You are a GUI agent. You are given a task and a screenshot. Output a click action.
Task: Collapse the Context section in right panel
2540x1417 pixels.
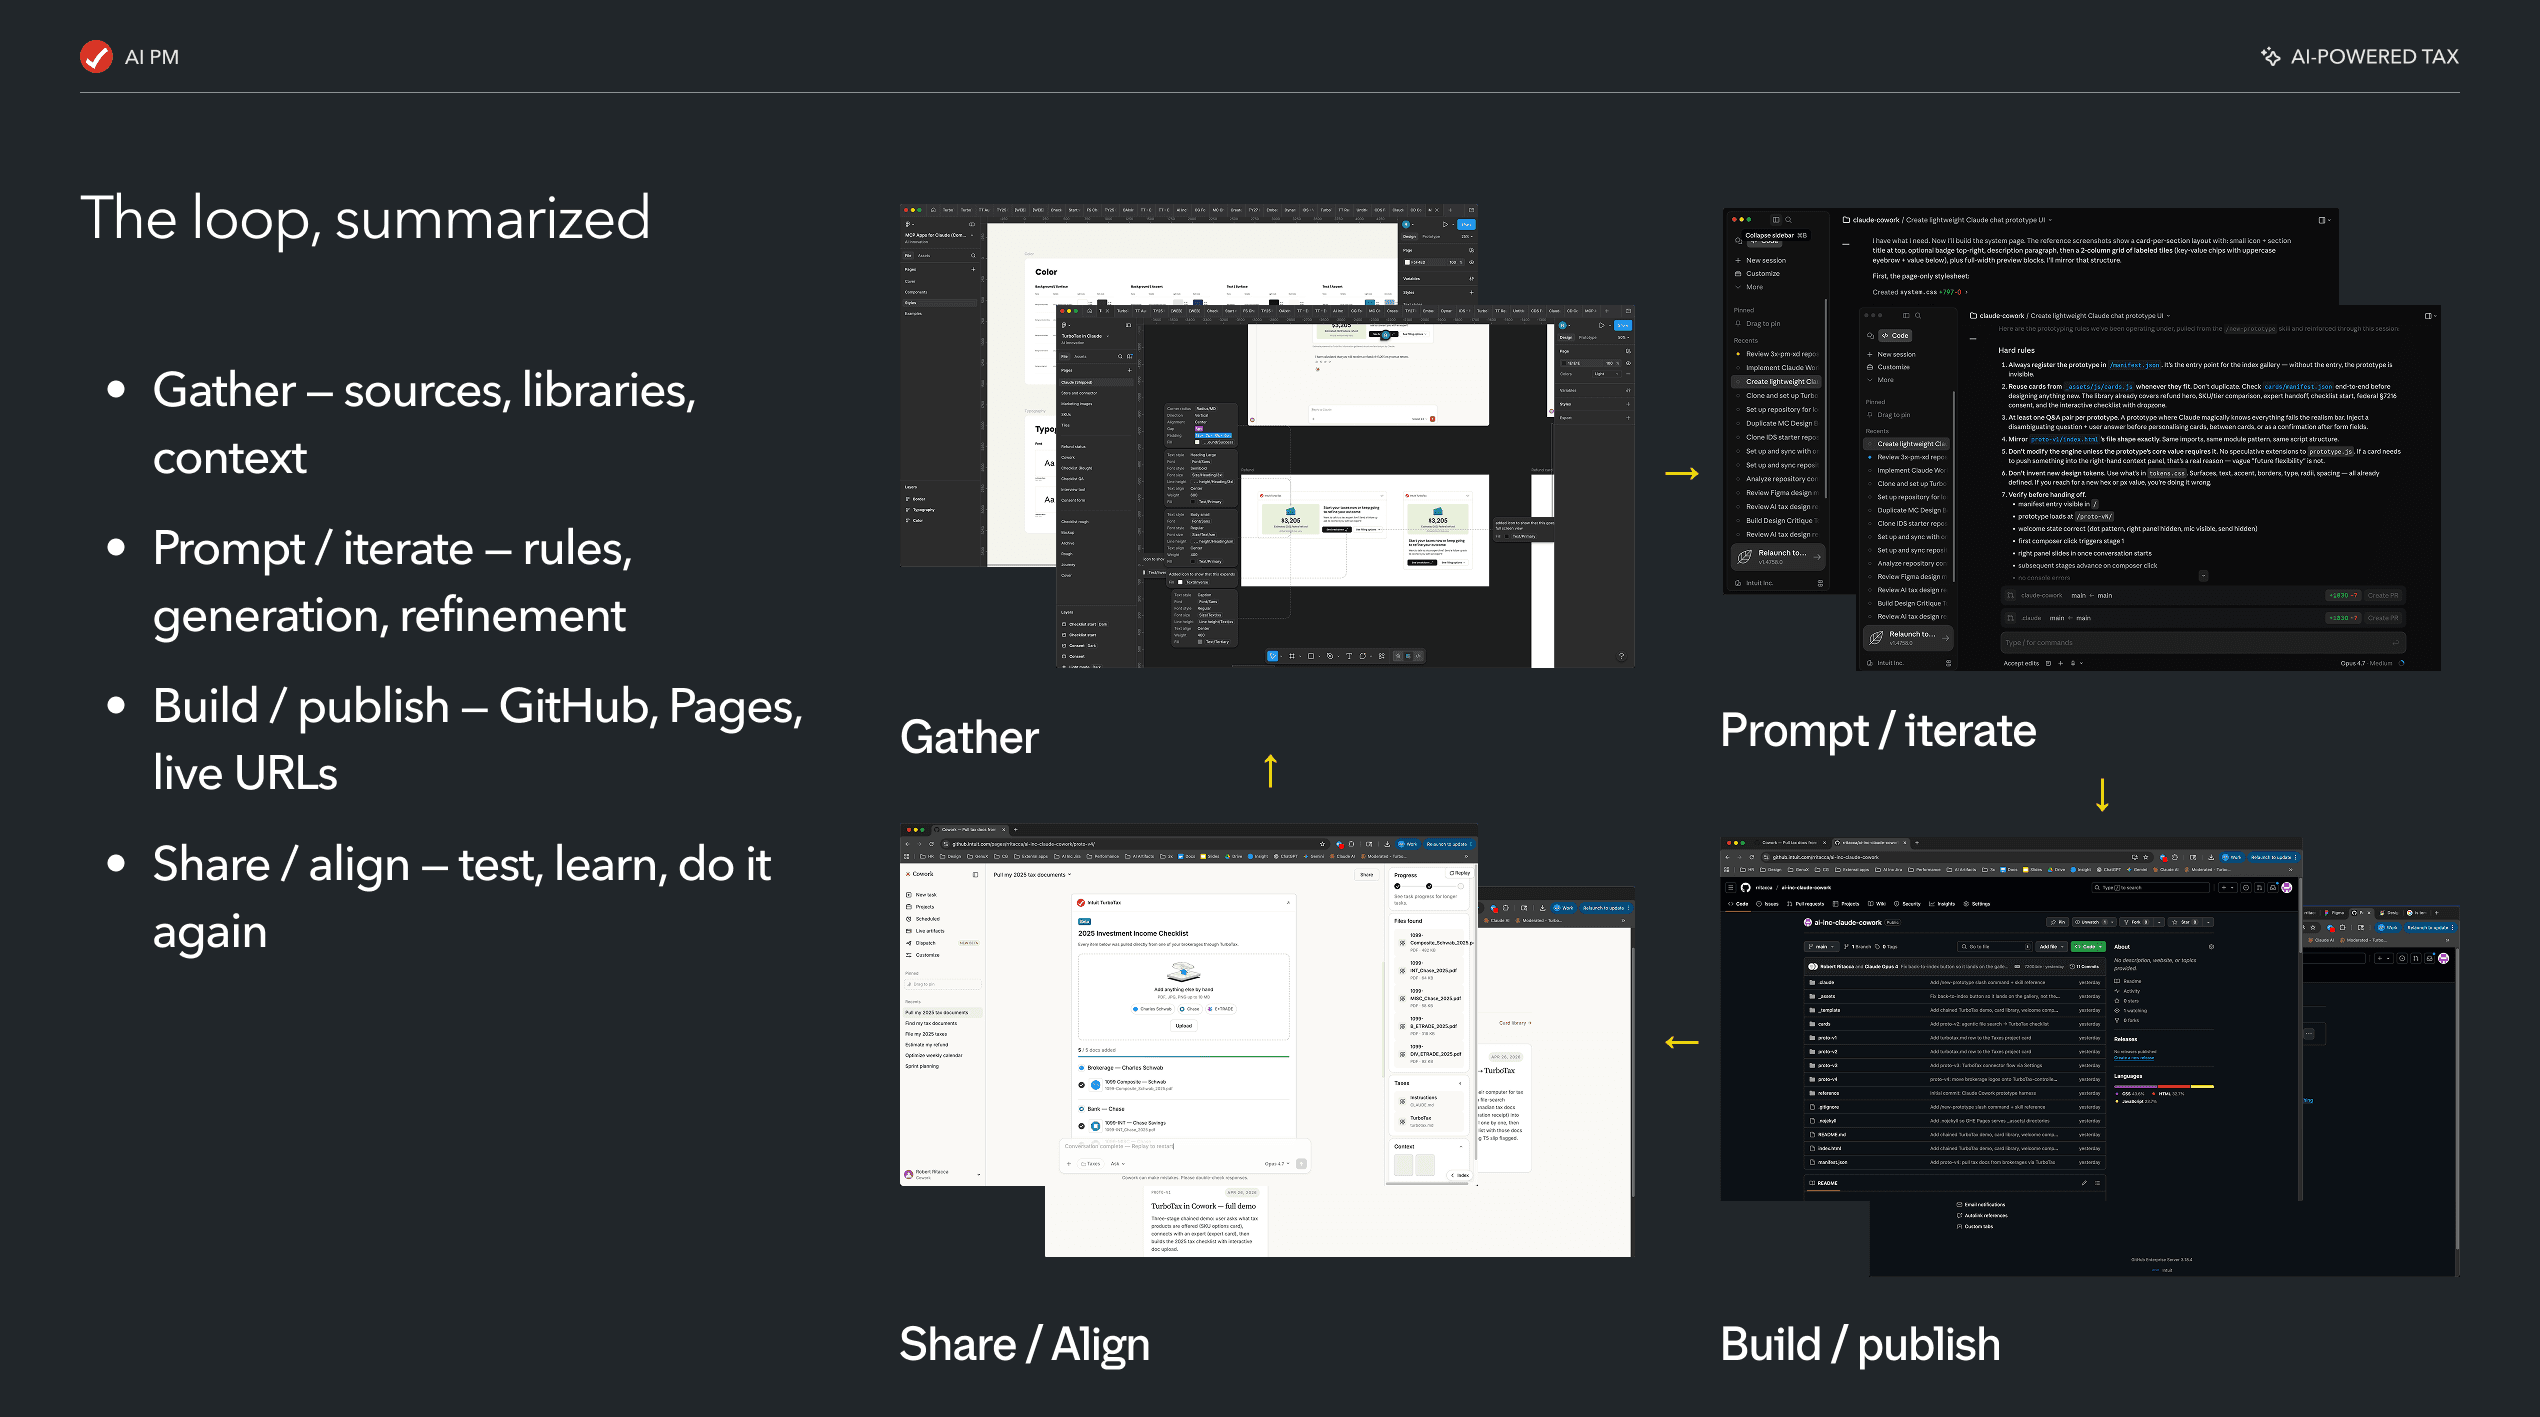tap(1461, 1146)
